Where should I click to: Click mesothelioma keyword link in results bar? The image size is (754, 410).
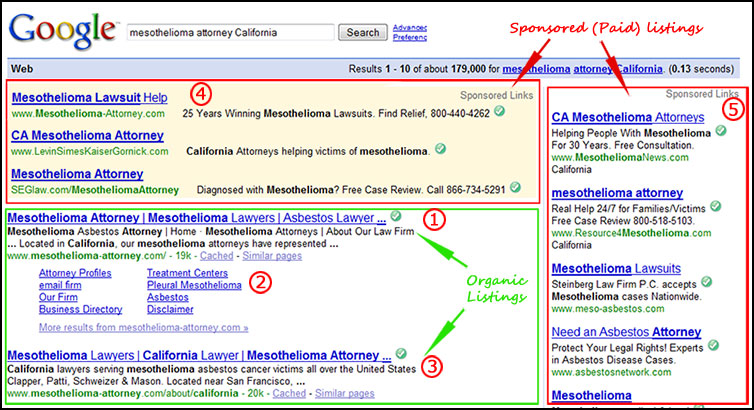coord(536,69)
